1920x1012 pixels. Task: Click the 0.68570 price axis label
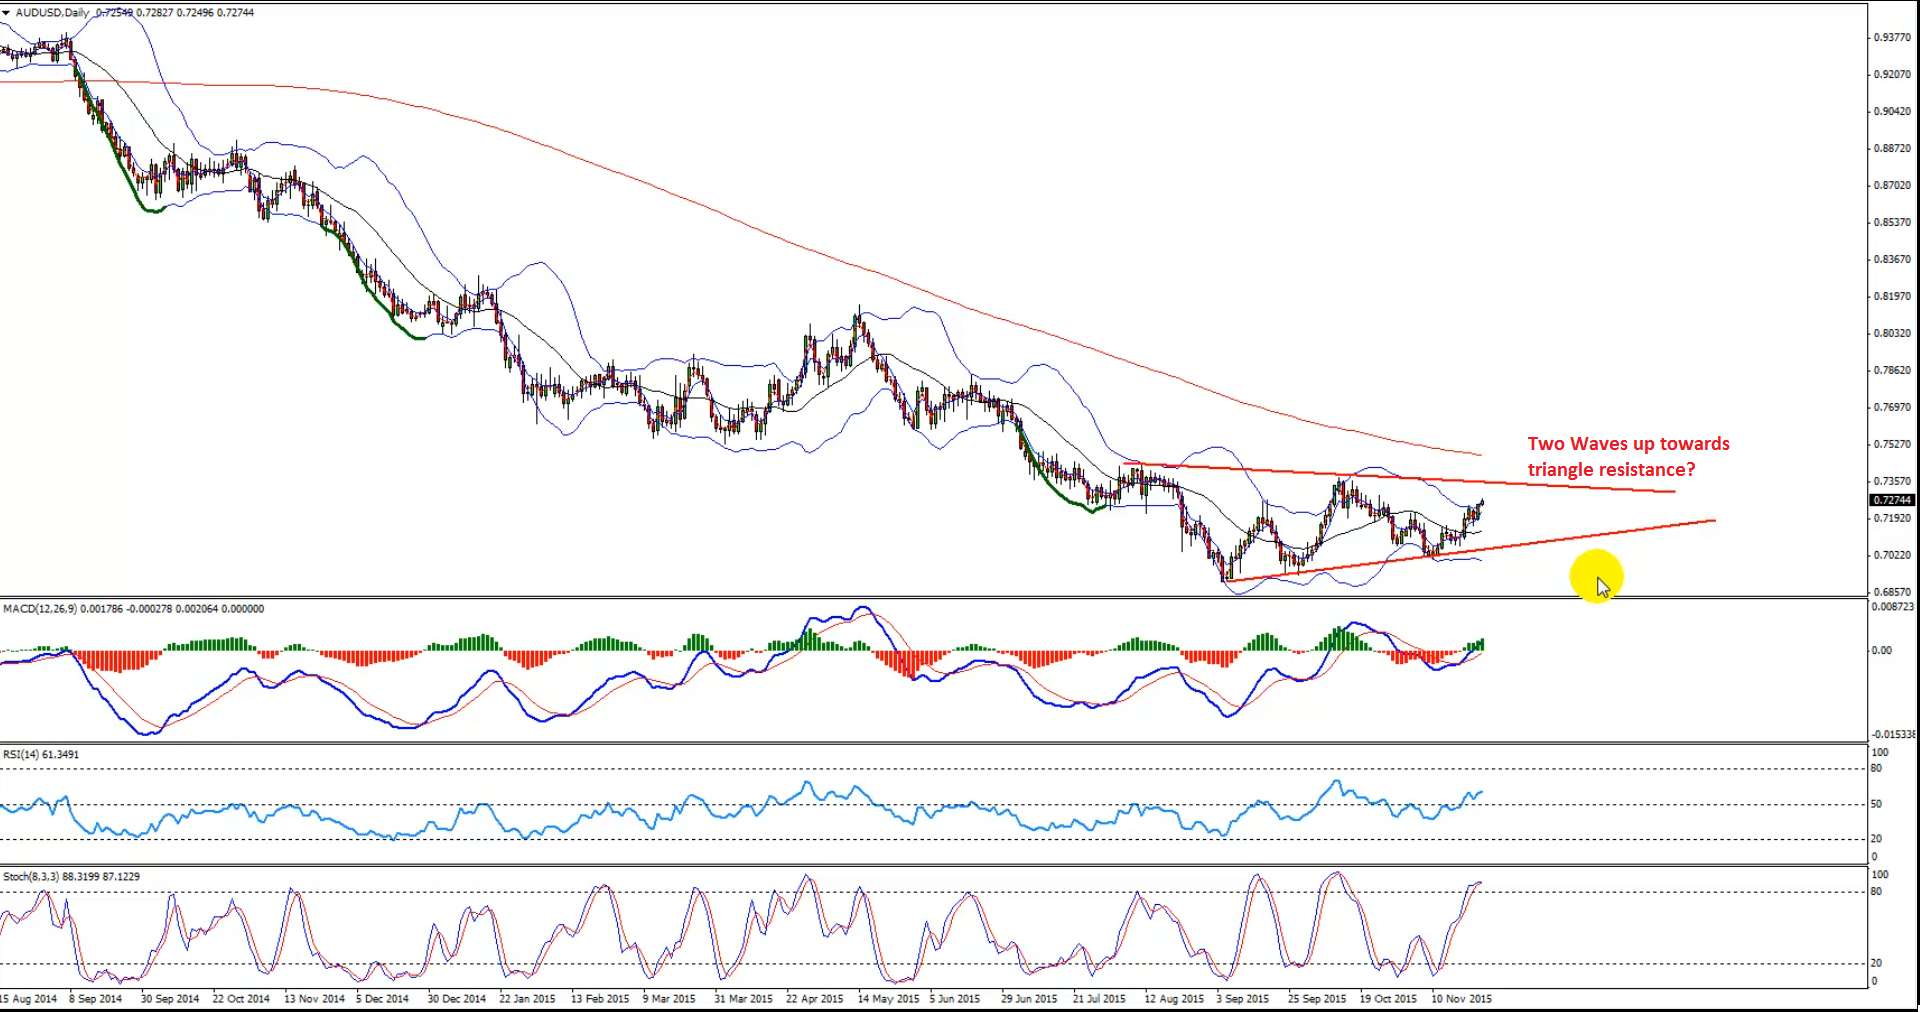1891,592
